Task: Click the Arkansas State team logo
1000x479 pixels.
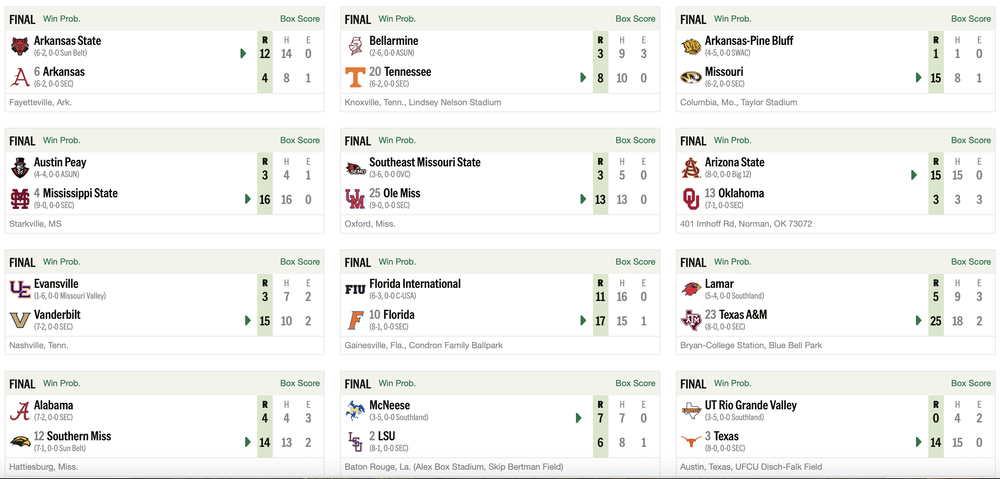Action: click(x=19, y=46)
